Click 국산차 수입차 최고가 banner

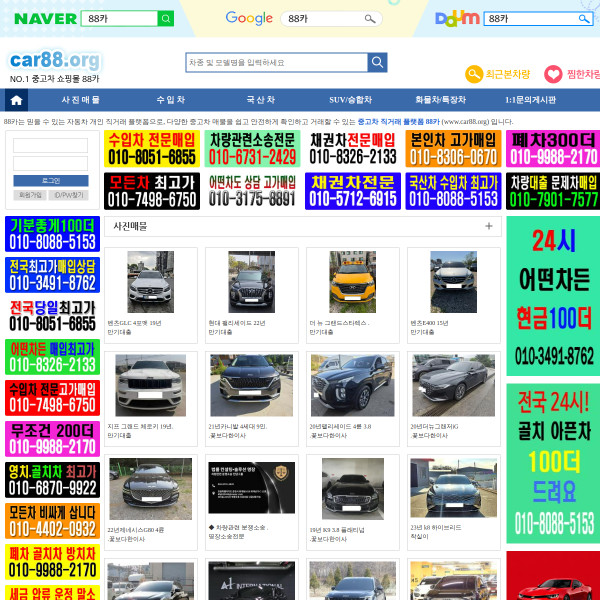click(453, 191)
